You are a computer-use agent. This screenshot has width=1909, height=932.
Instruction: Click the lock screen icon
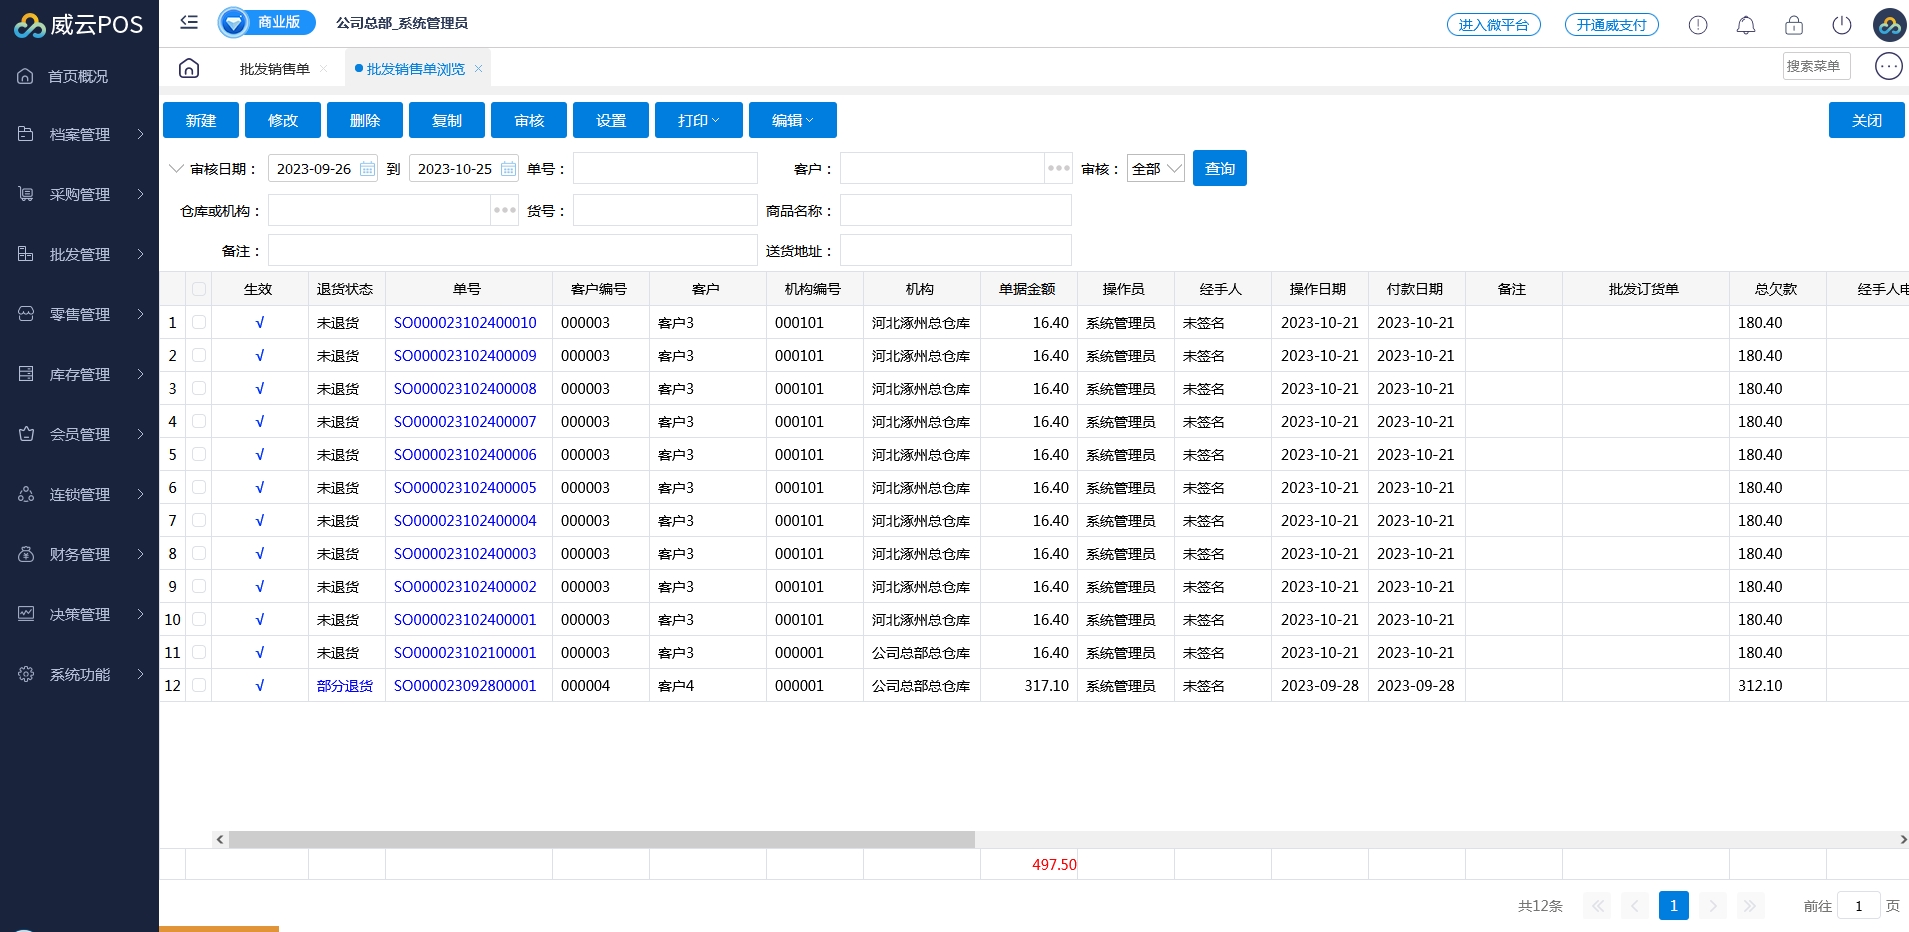click(x=1793, y=25)
